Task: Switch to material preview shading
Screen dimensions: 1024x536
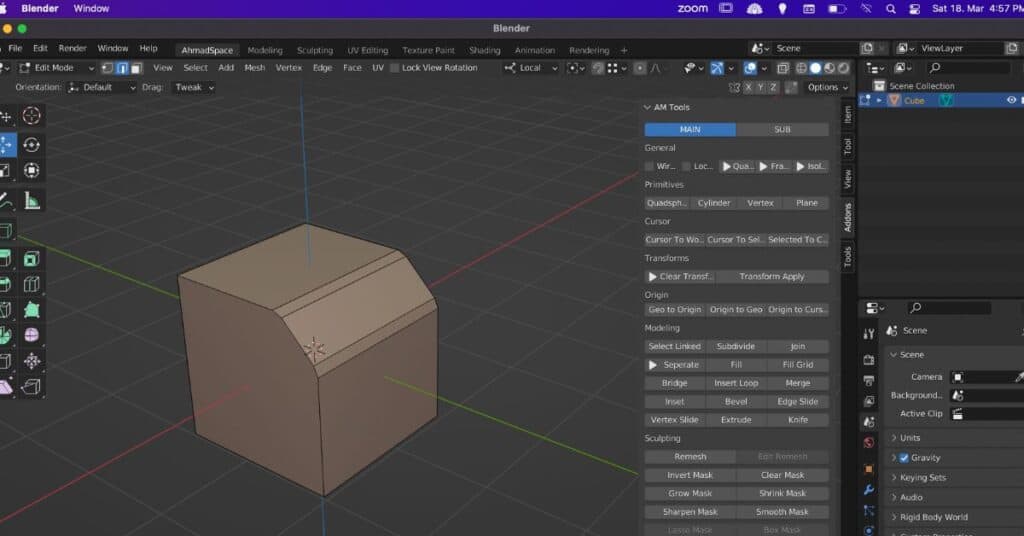Action: [x=829, y=68]
